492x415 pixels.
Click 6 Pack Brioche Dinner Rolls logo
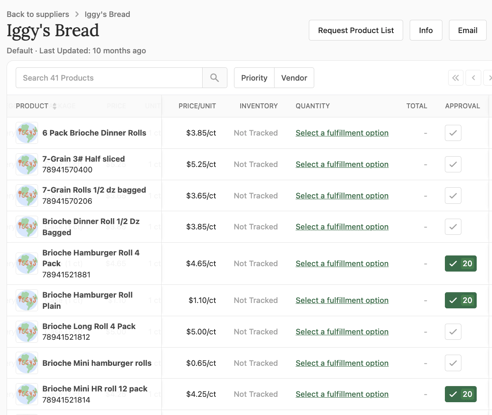point(27,133)
